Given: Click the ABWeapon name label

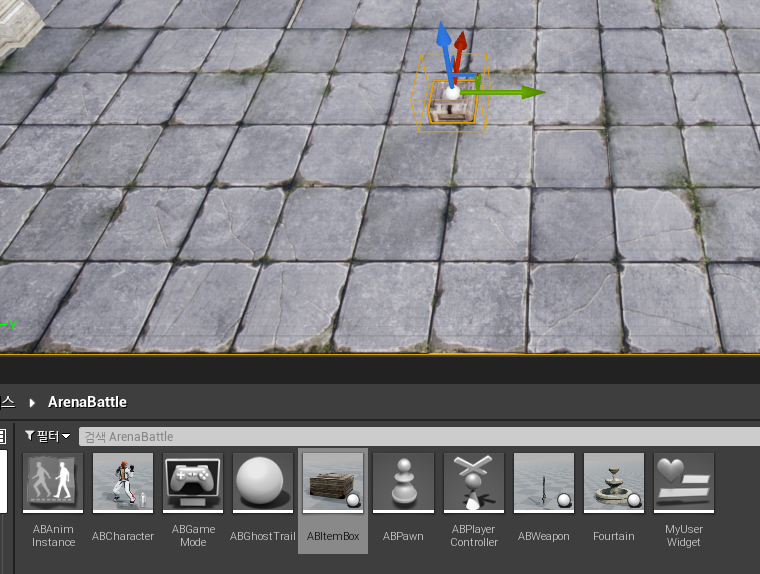Looking at the screenshot, I should coord(544,536).
